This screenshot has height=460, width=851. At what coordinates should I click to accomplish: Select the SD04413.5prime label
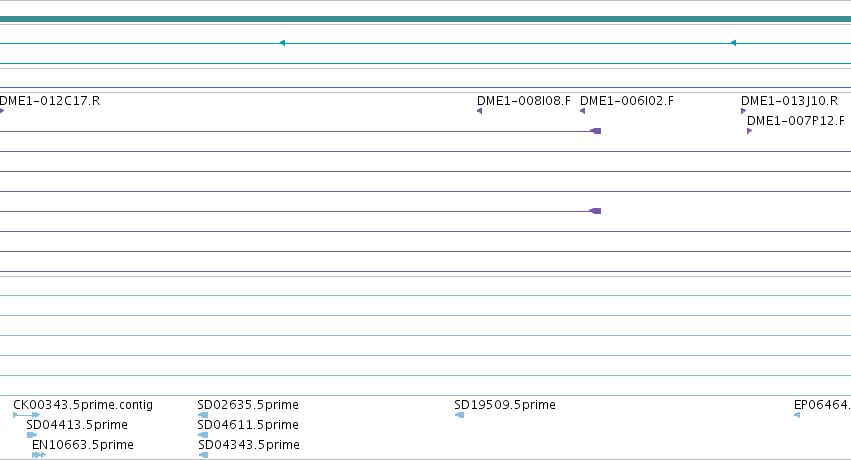[x=77, y=425]
